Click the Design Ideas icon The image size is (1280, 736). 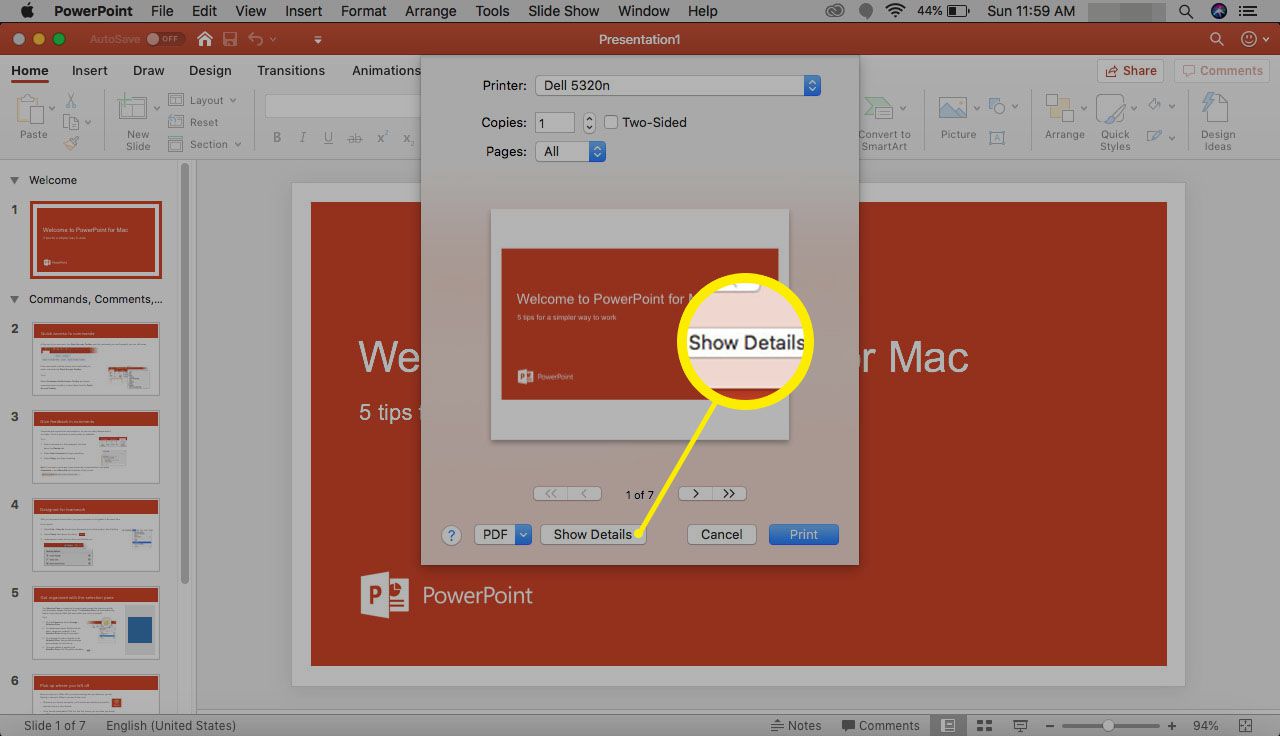tap(1215, 110)
